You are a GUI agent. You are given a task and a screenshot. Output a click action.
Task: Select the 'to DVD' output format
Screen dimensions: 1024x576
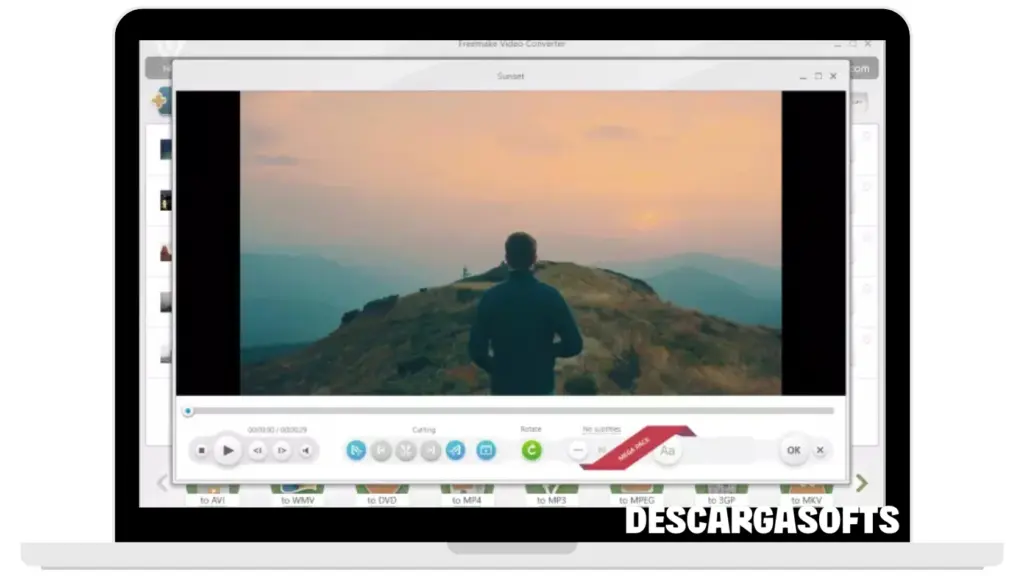coord(384,498)
